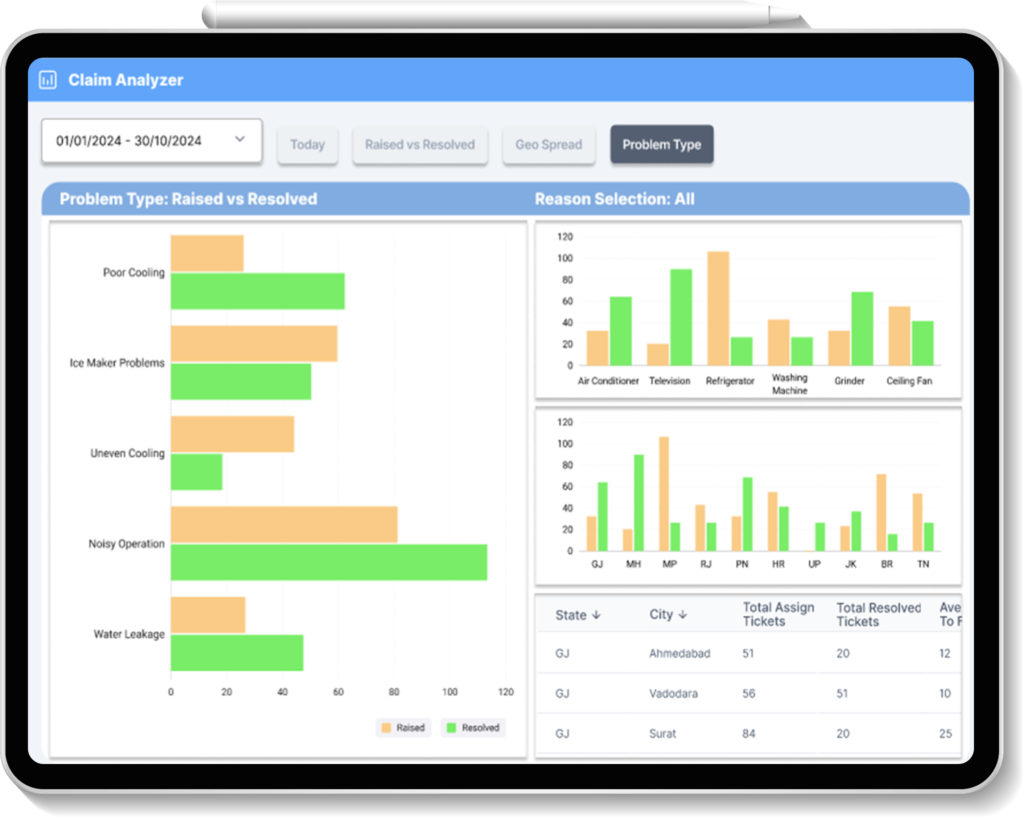This screenshot has width=1024, height=818.
Task: Select the Problem Type view
Action: coord(661,145)
